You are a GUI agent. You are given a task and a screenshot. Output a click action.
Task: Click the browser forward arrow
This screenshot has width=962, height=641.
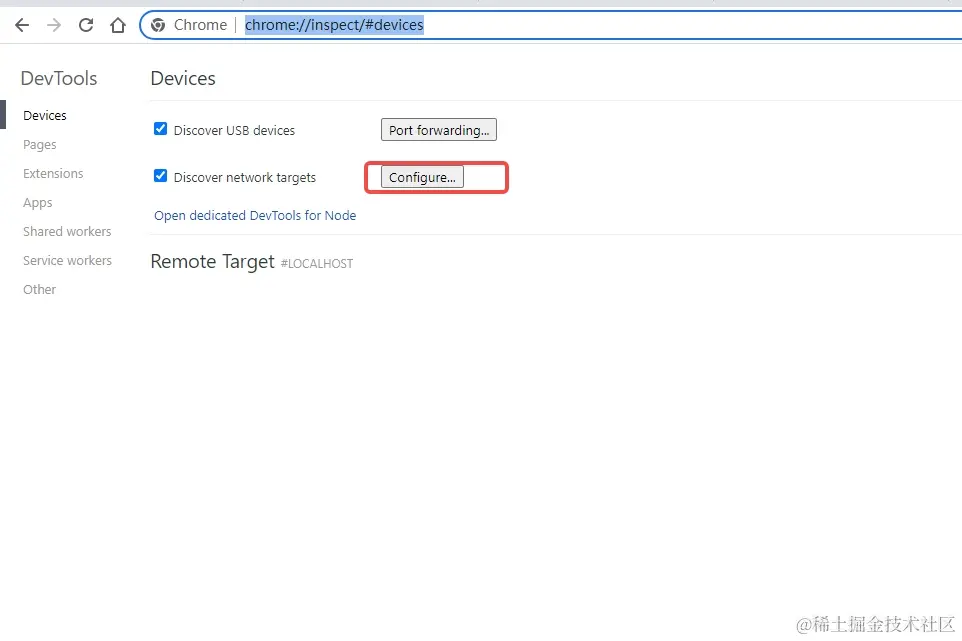[54, 25]
